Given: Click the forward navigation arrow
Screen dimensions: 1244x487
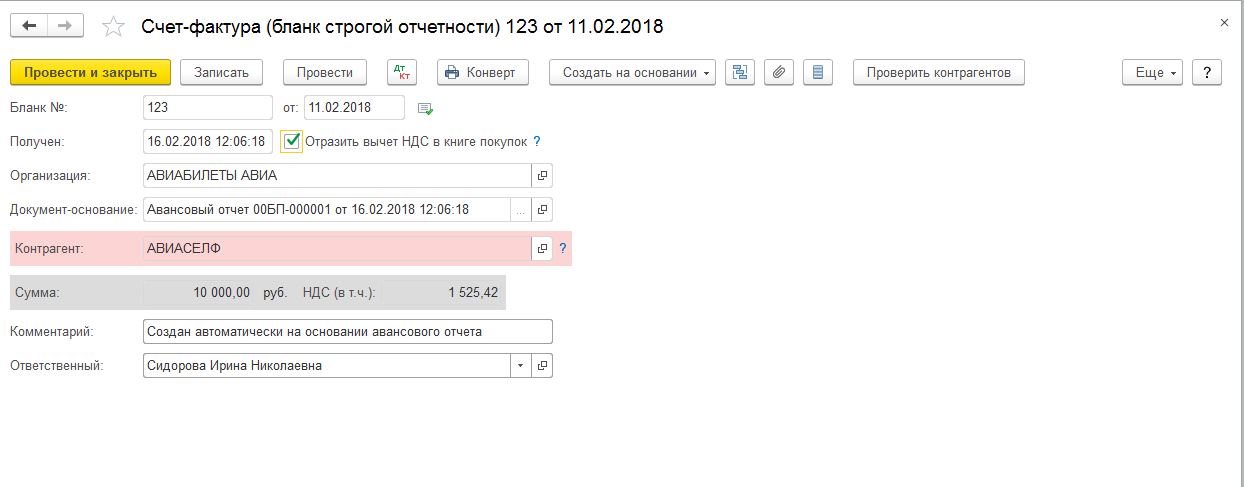Looking at the screenshot, I should point(65,26).
